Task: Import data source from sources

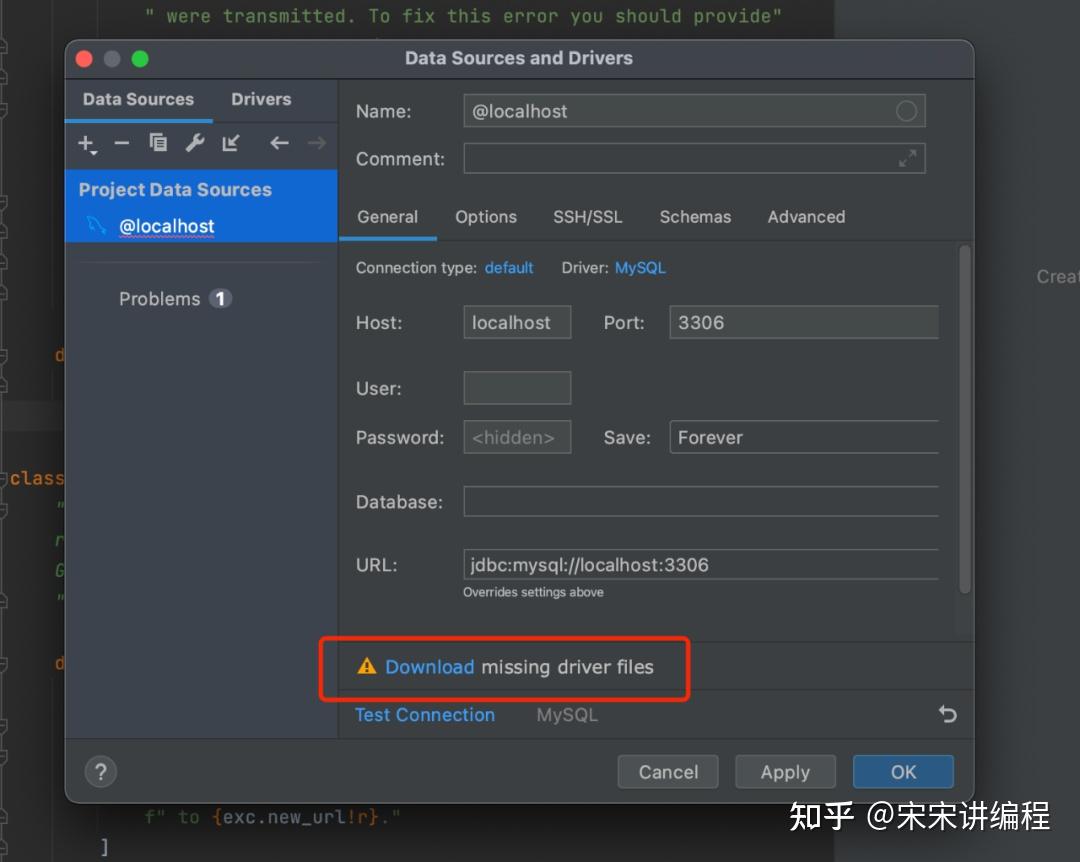Action: (231, 143)
